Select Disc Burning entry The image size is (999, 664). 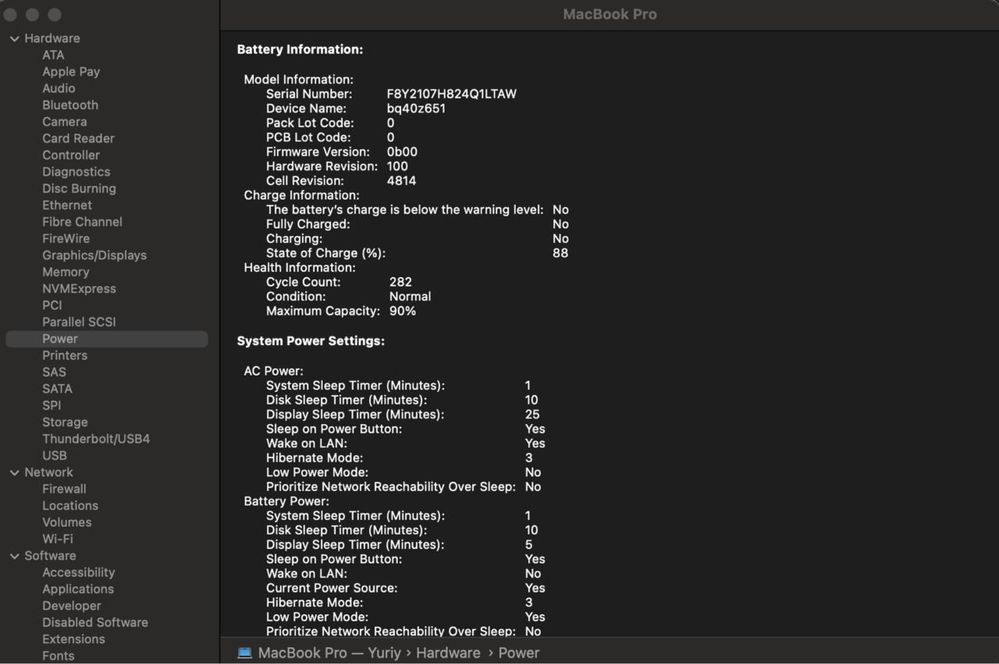79,189
